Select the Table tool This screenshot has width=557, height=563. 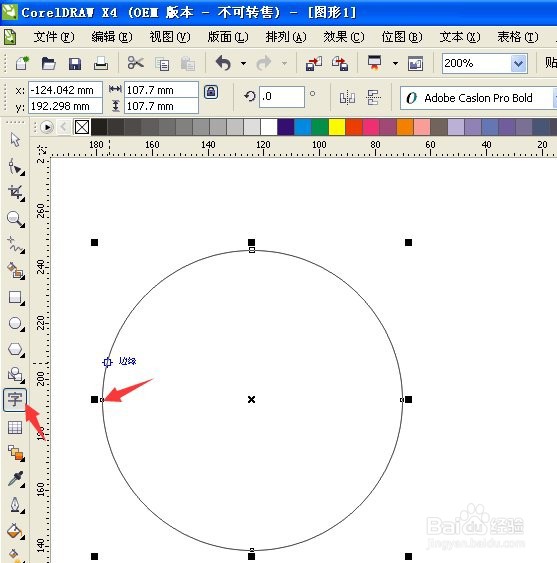15,427
